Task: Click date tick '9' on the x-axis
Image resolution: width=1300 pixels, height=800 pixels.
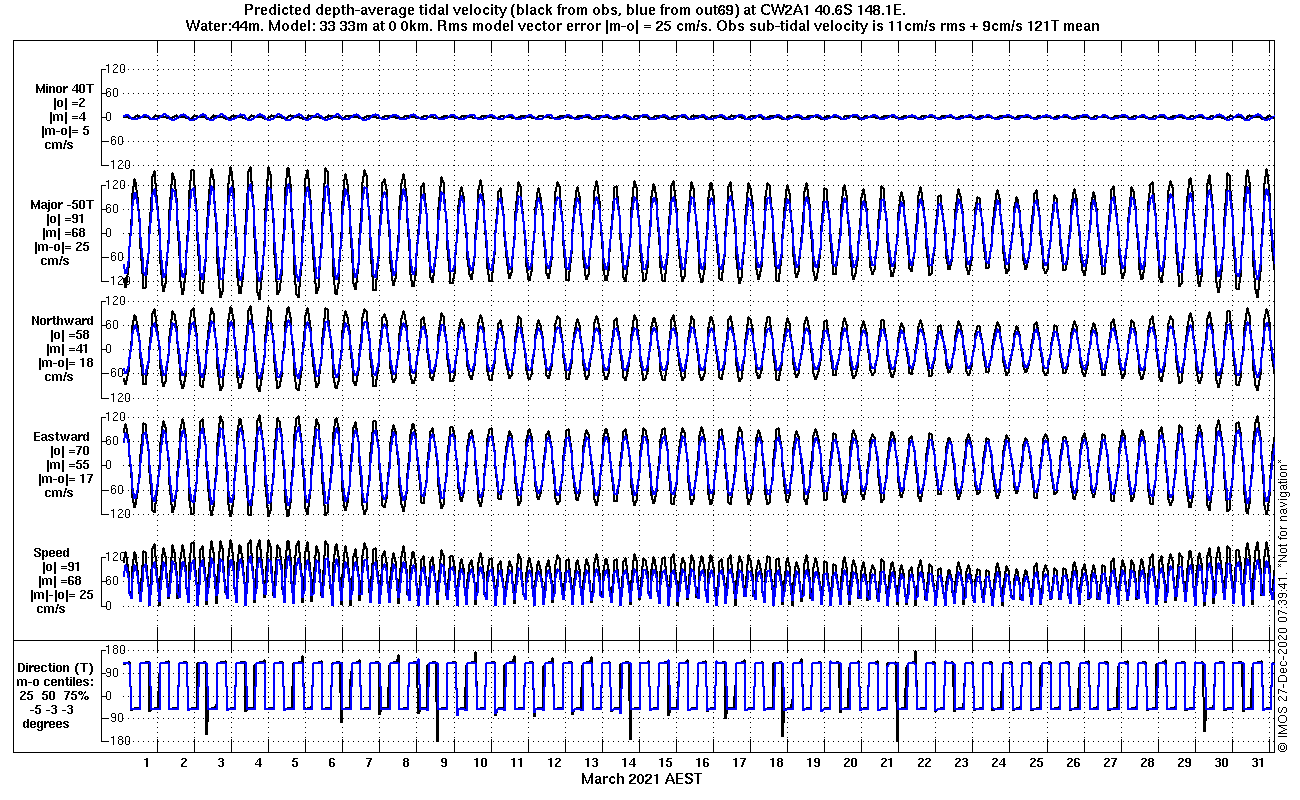Action: pyautogui.click(x=443, y=763)
